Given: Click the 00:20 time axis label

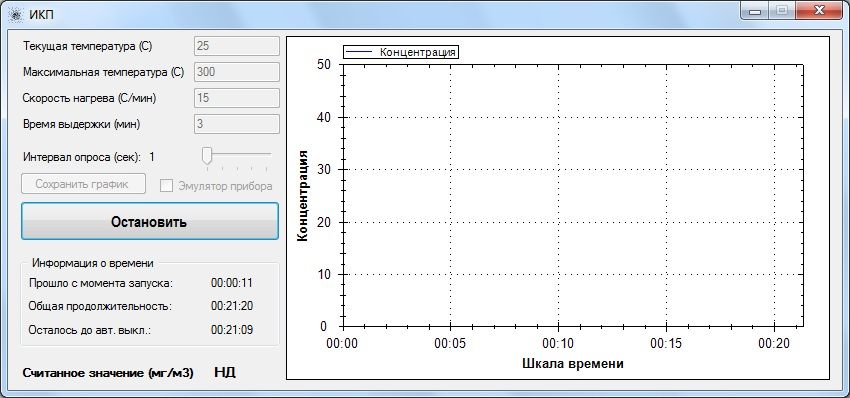Looking at the screenshot, I should 774,343.
